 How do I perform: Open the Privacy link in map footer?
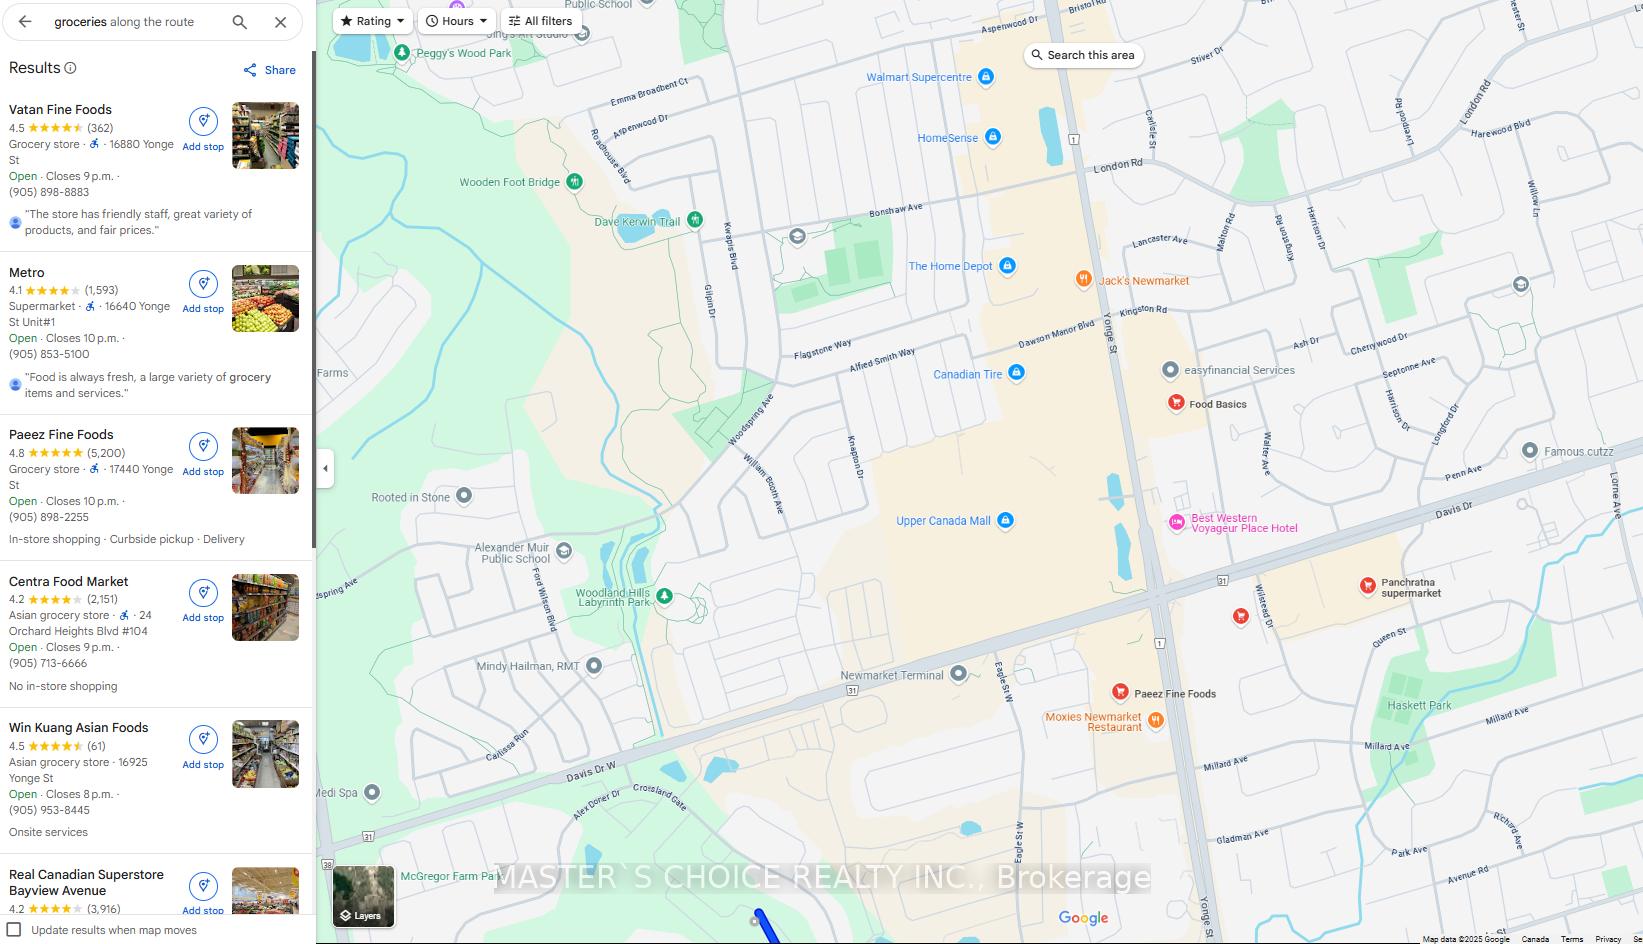tap(1608, 939)
